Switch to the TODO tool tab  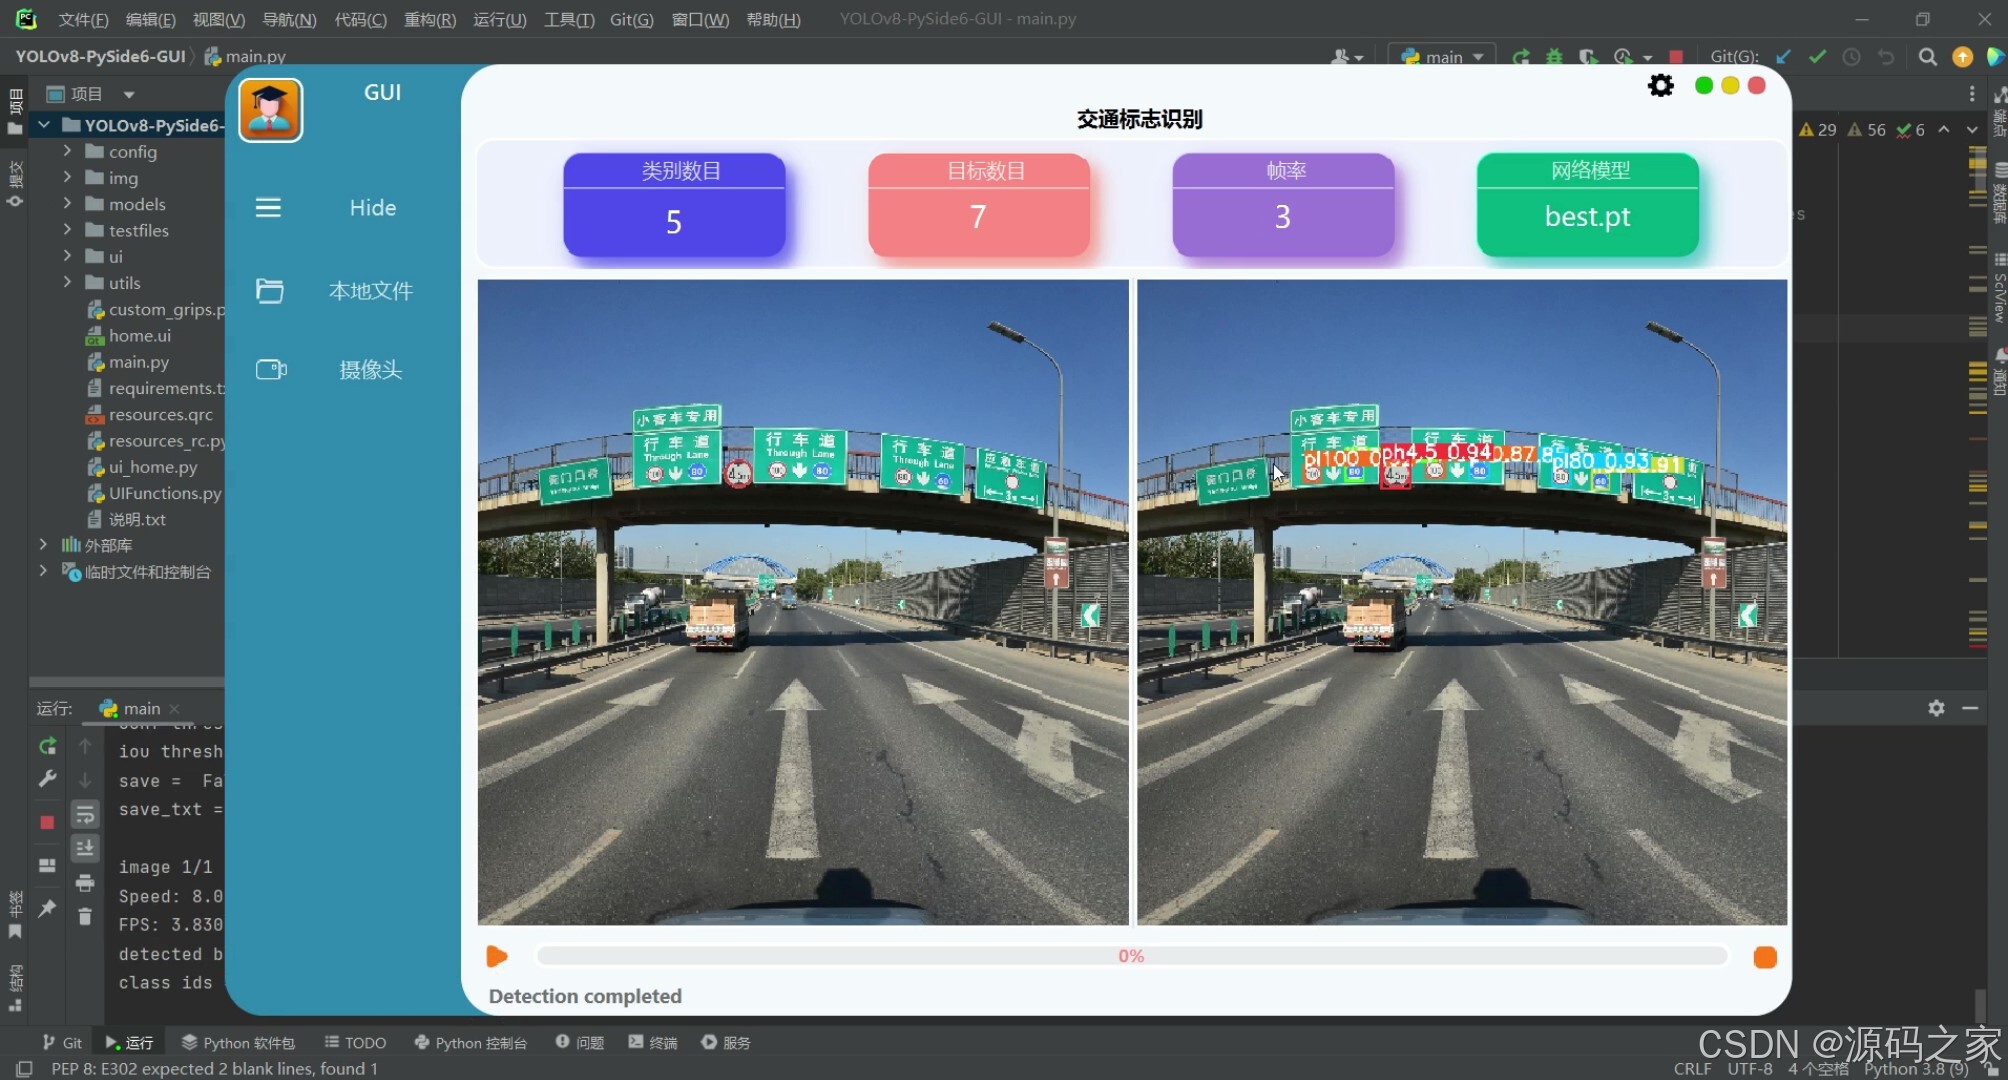(355, 1042)
